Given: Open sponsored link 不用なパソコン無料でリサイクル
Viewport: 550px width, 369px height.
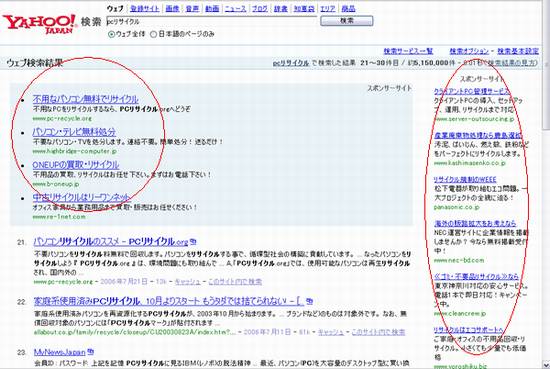Looking at the screenshot, I should (86, 99).
